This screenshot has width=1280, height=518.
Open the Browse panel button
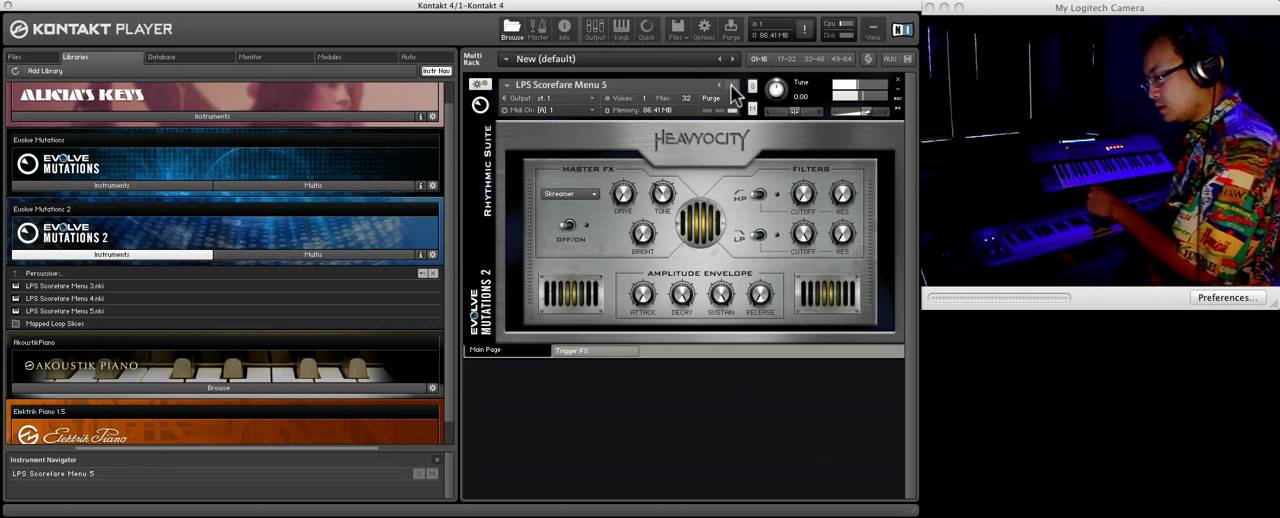point(512,29)
